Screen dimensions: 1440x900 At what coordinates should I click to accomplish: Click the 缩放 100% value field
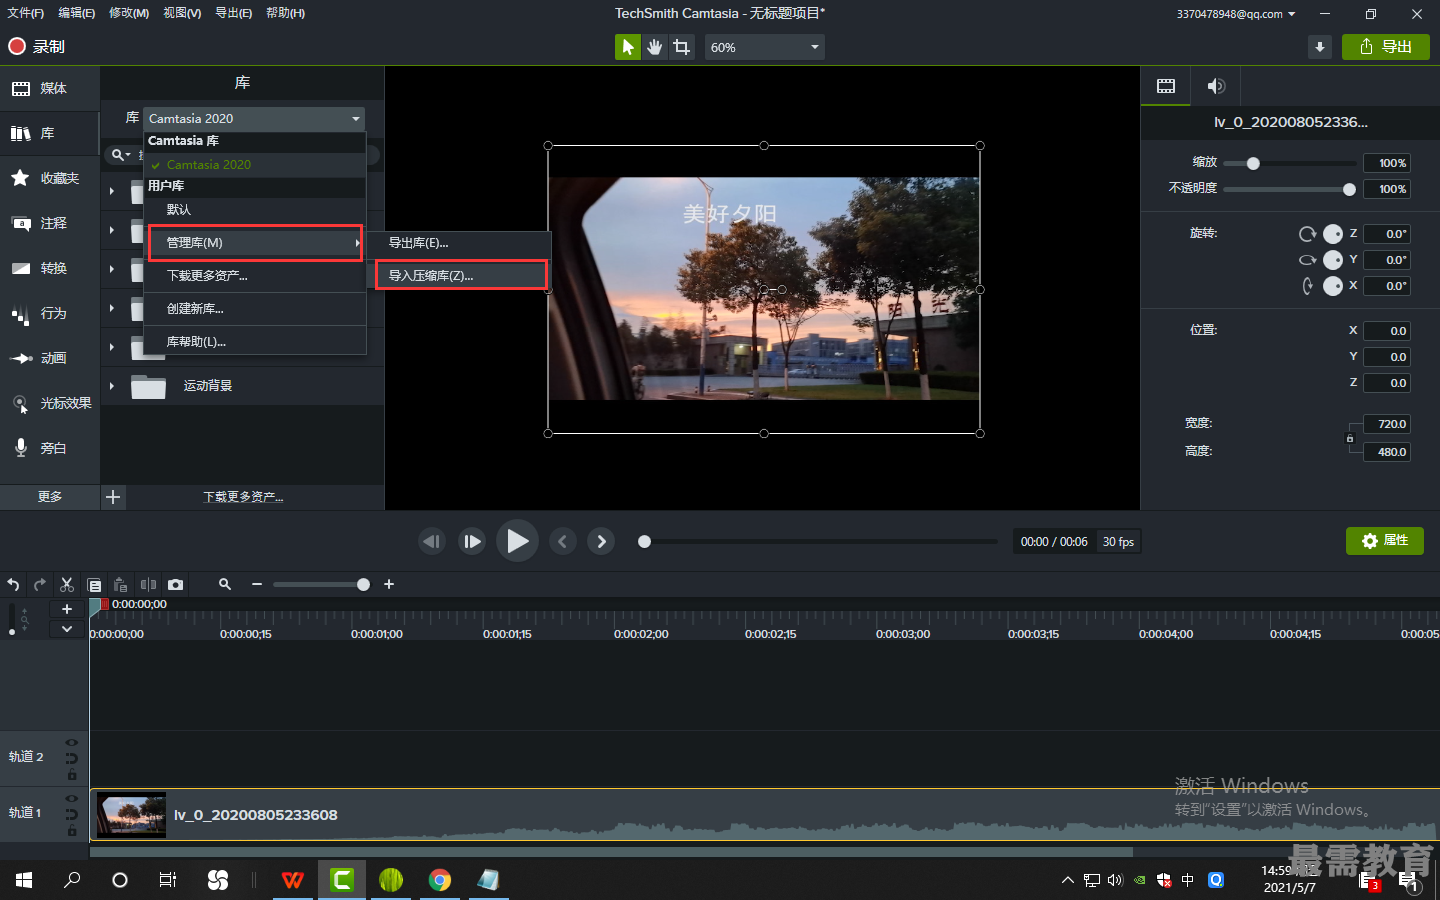point(1387,163)
